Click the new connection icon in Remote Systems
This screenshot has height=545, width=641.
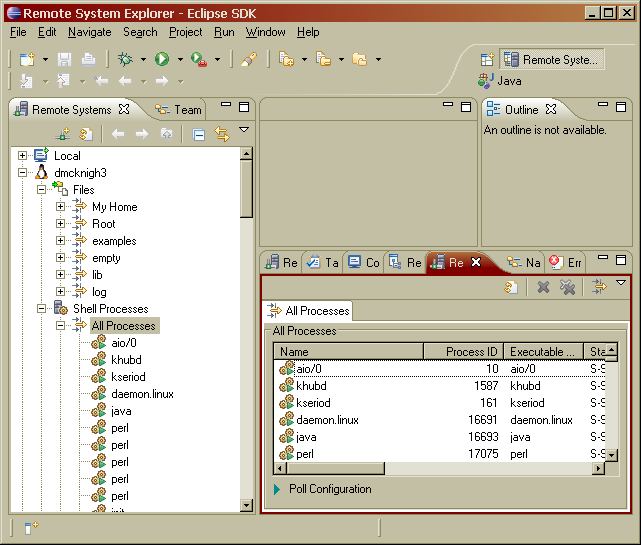tap(63, 134)
